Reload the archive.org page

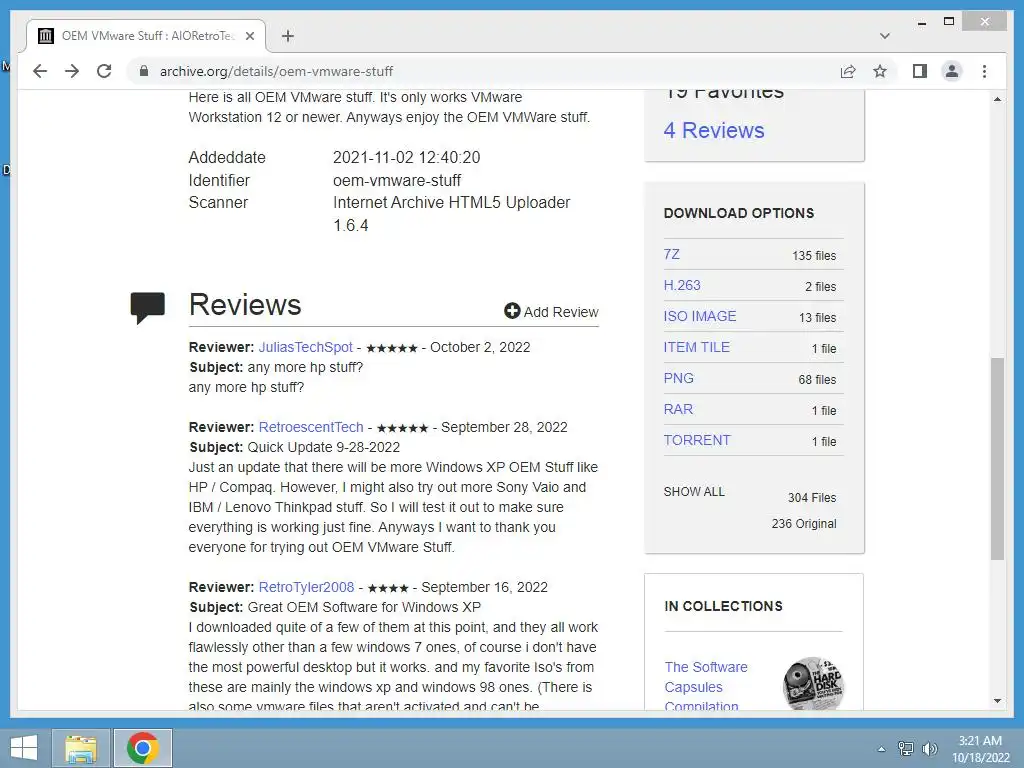[x=104, y=71]
